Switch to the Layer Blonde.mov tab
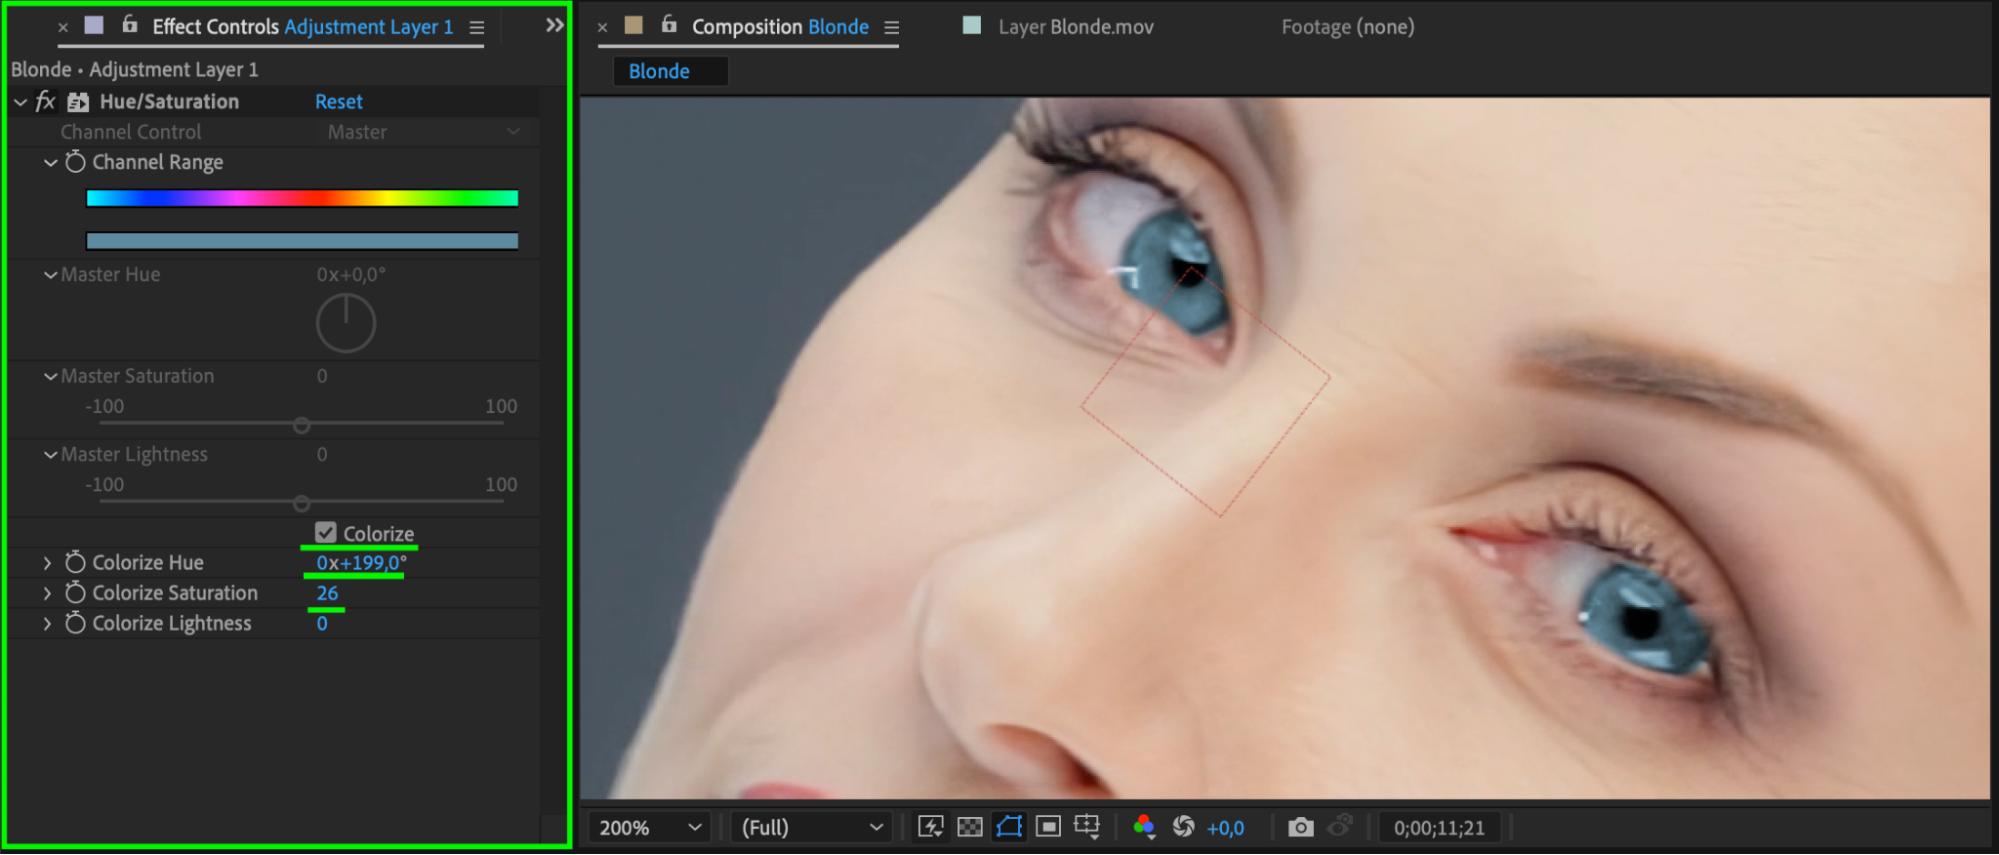 [1075, 27]
